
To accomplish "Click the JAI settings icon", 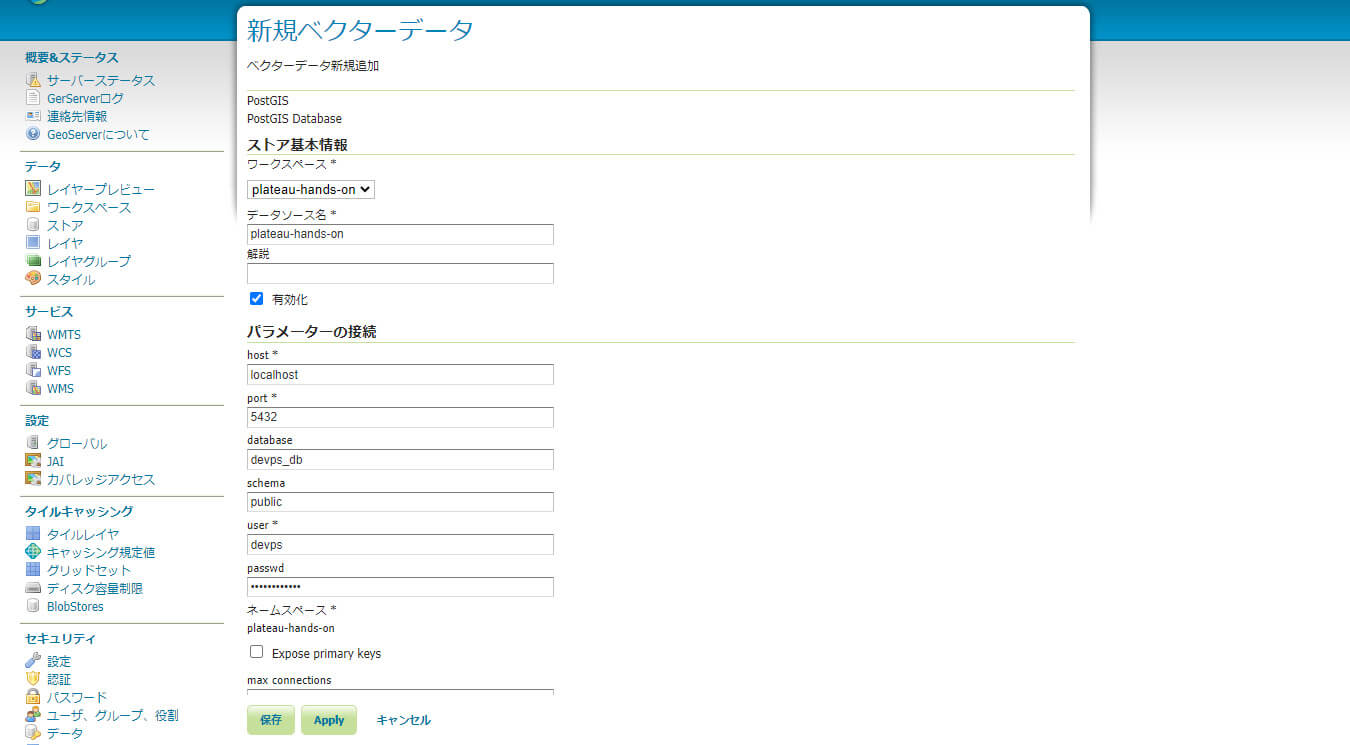I will 33,461.
